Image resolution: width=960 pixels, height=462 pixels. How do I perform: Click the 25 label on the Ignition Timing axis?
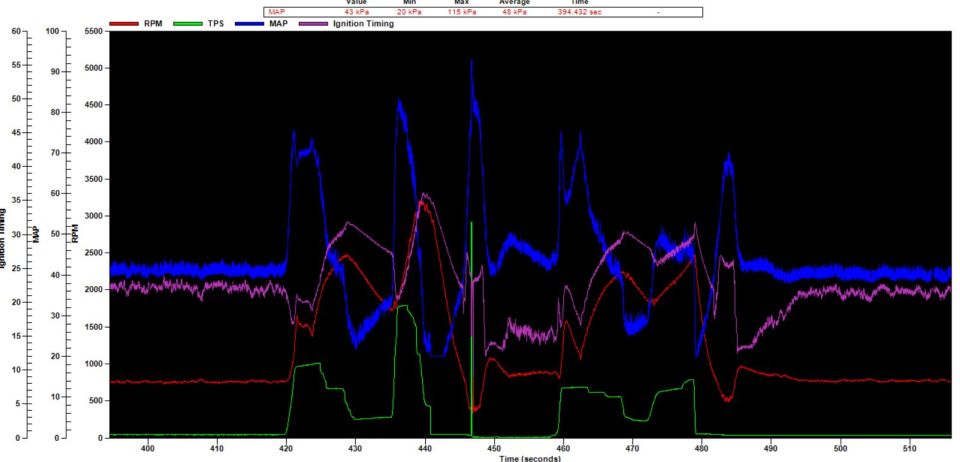click(x=16, y=268)
